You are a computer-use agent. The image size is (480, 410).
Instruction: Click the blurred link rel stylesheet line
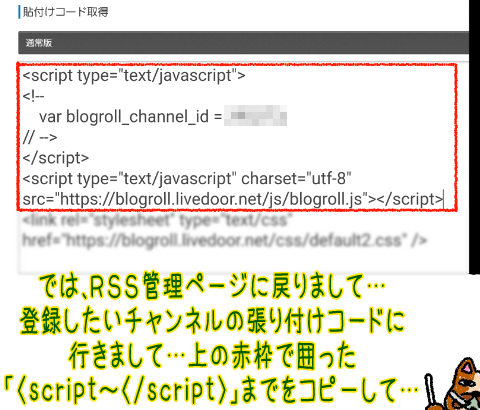tap(158, 220)
